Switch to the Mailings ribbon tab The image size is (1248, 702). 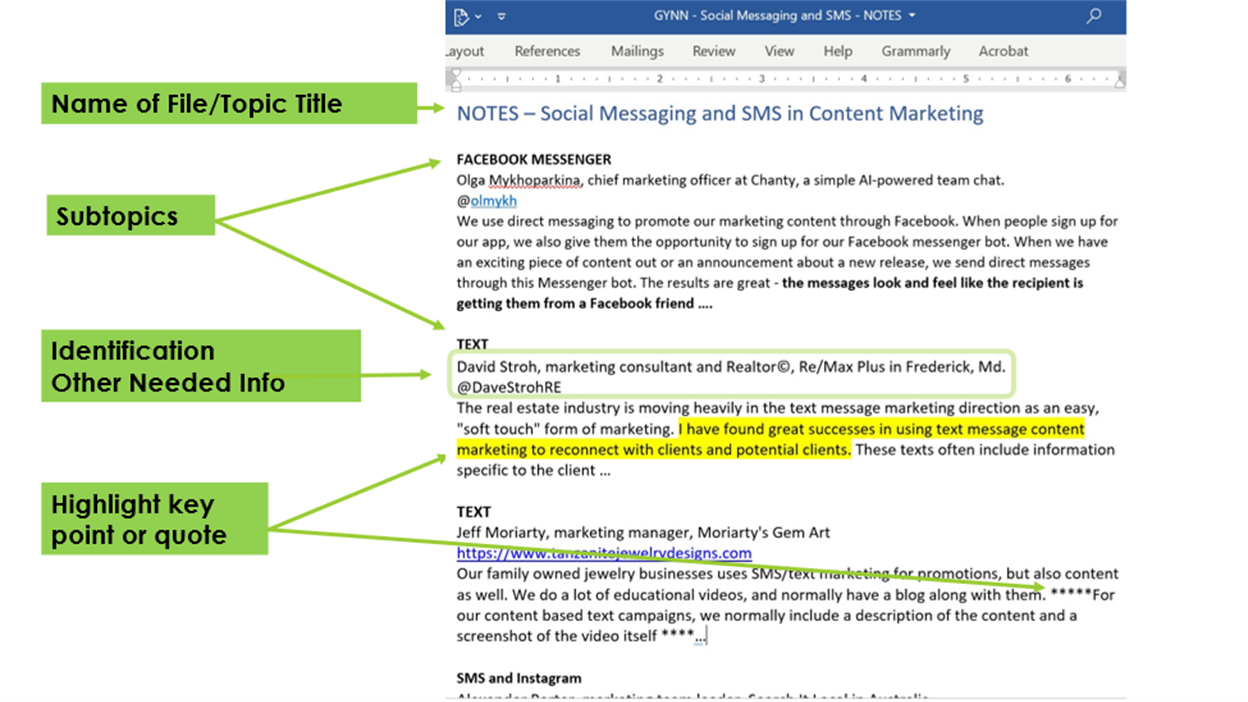[637, 51]
